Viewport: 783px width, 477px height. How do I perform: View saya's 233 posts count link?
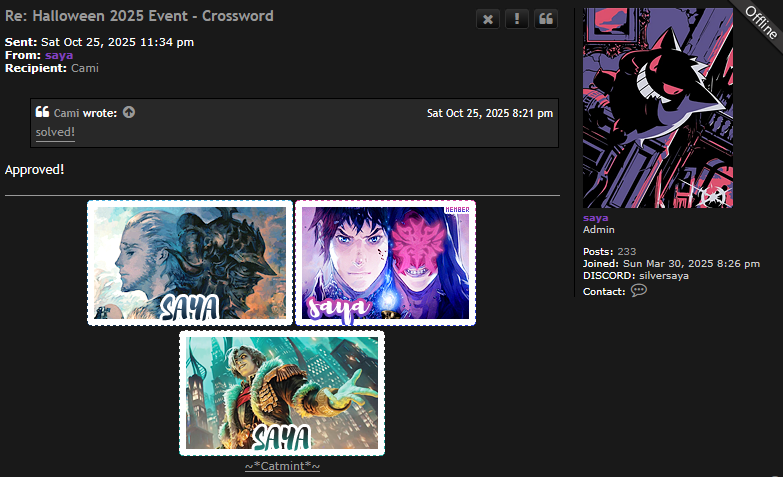click(627, 252)
